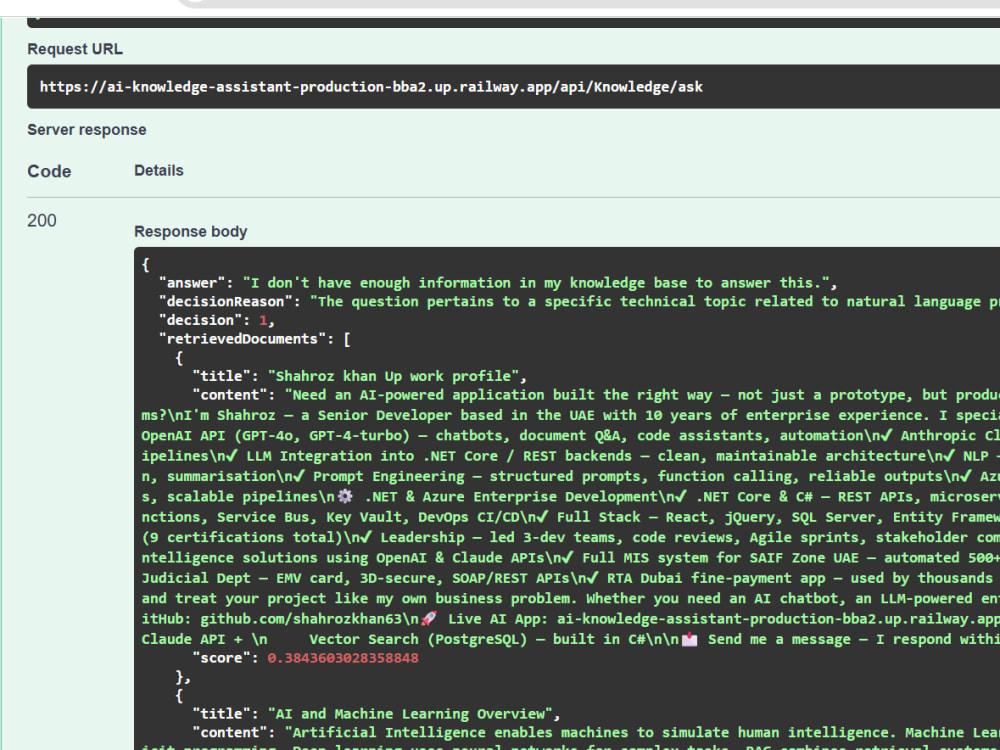The width and height of the screenshot is (1000, 750).
Task: Click the 'Code' column header
Action: pyautogui.click(x=49, y=171)
